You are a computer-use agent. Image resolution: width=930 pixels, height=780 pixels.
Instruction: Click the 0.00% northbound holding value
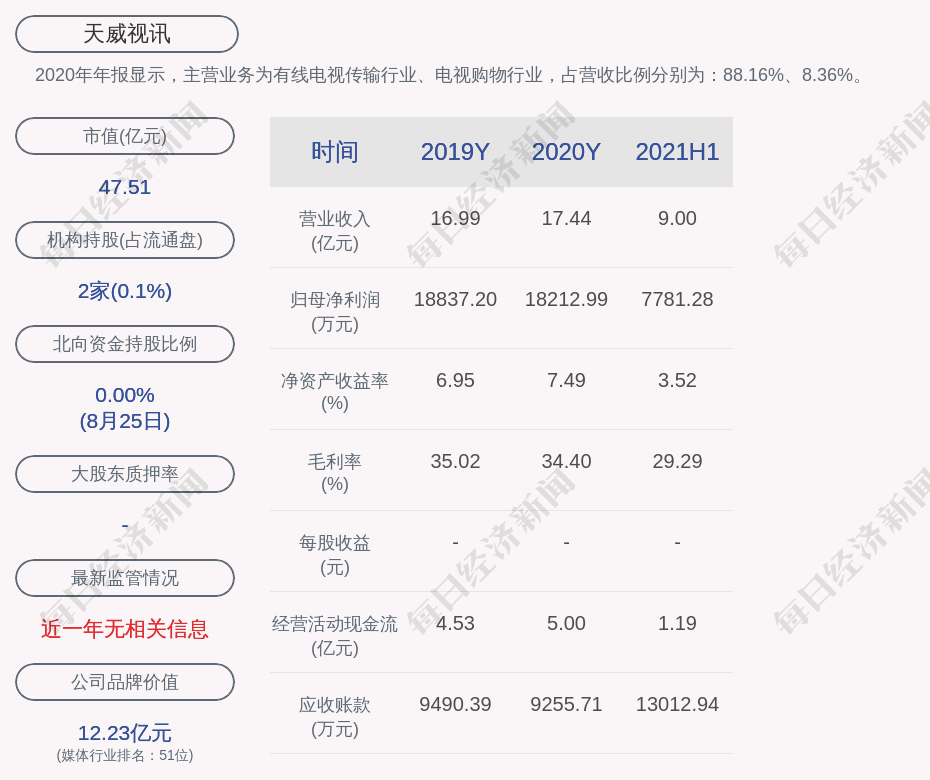[125, 395]
